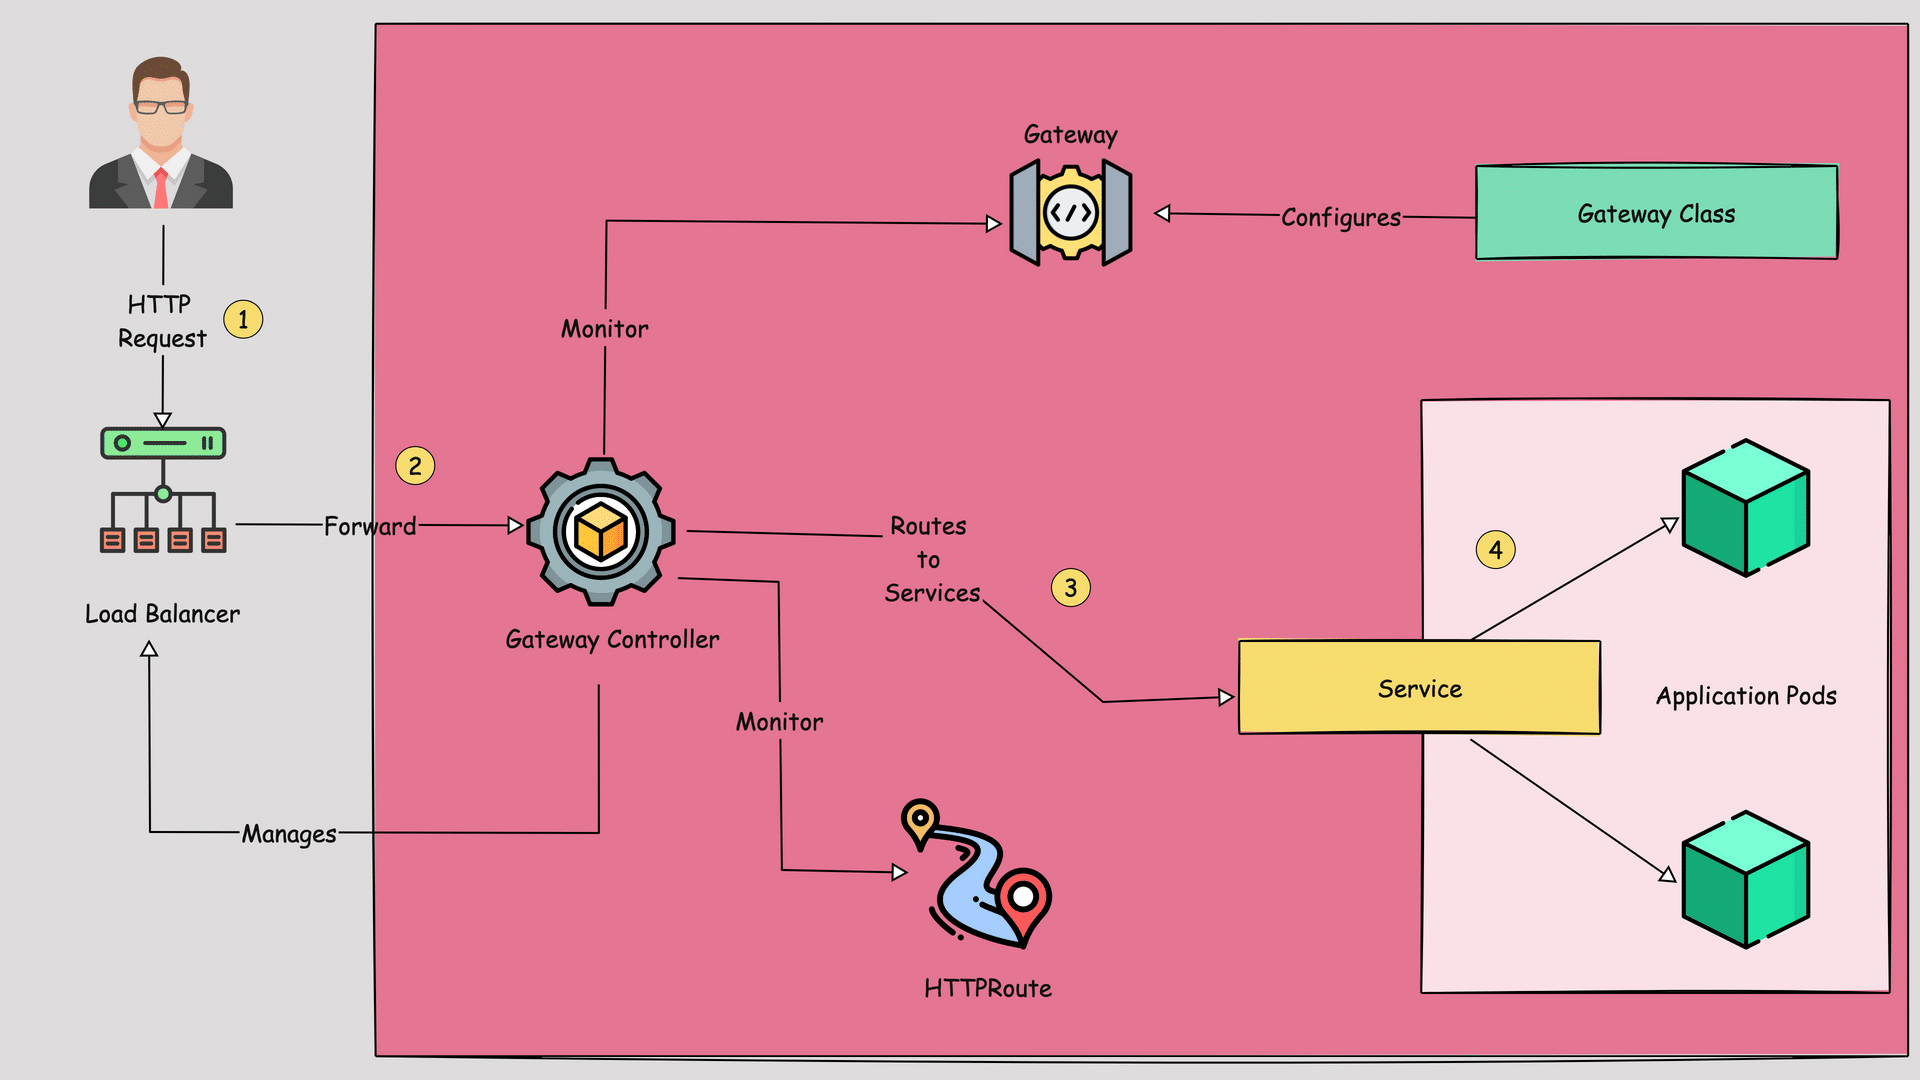Select the Manages connector label

click(289, 833)
